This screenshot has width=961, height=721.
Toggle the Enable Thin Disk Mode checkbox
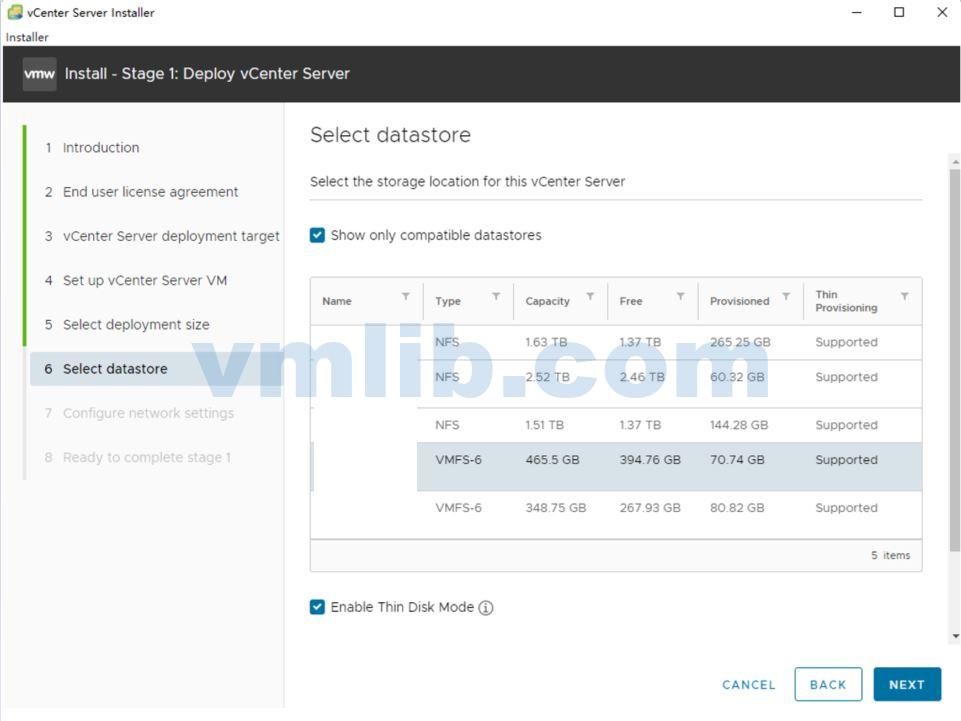click(x=317, y=607)
